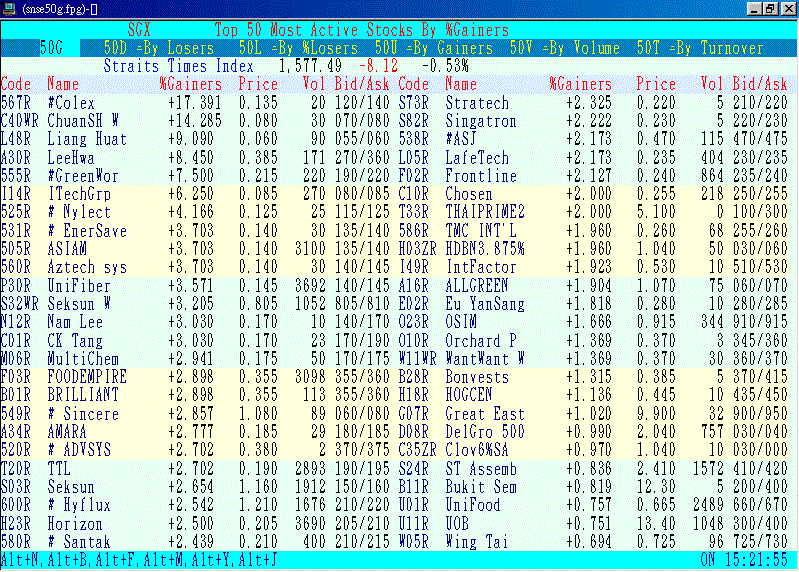Click the Chosen stock name
This screenshot has width=799, height=572.
tap(469, 194)
